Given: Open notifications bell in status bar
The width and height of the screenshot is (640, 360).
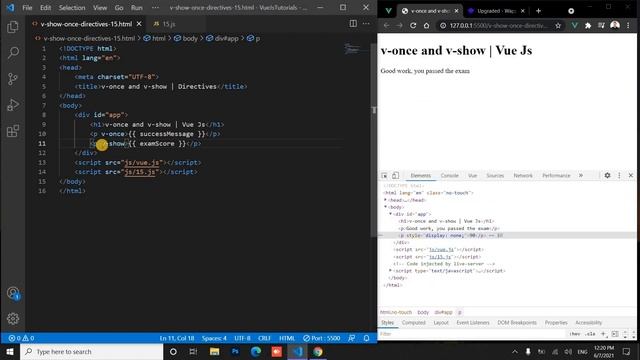Looking at the screenshot, I should pyautogui.click(x=367, y=338).
